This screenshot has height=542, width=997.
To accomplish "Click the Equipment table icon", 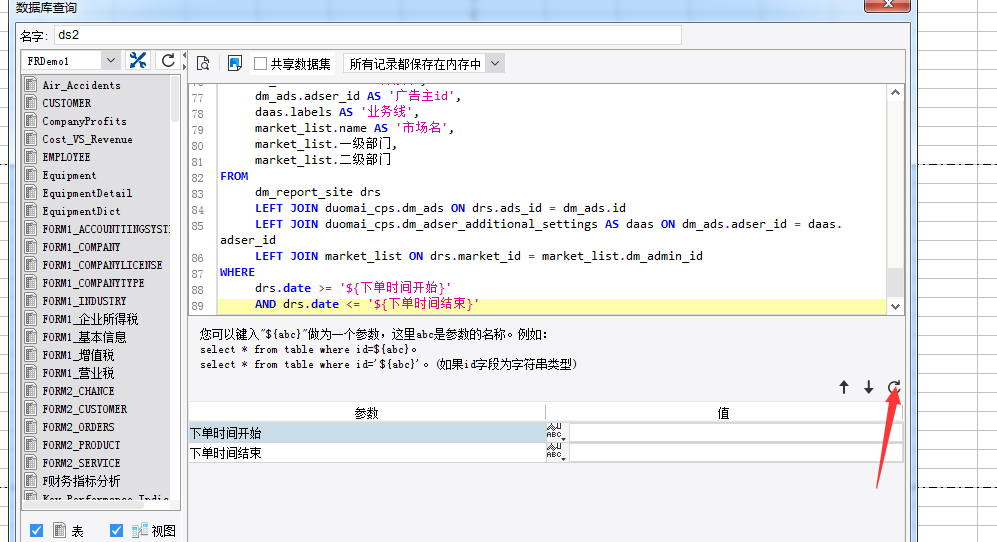I will (x=31, y=174).
